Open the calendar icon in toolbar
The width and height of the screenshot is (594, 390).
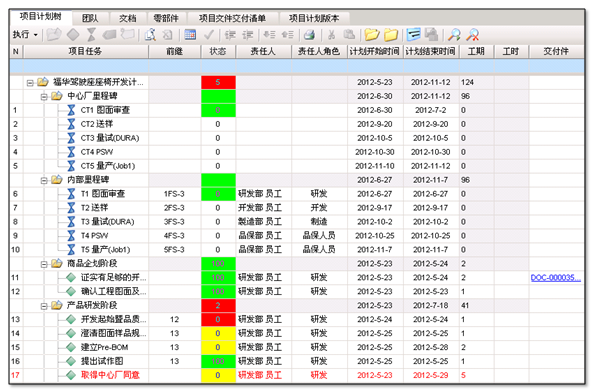click(x=190, y=35)
